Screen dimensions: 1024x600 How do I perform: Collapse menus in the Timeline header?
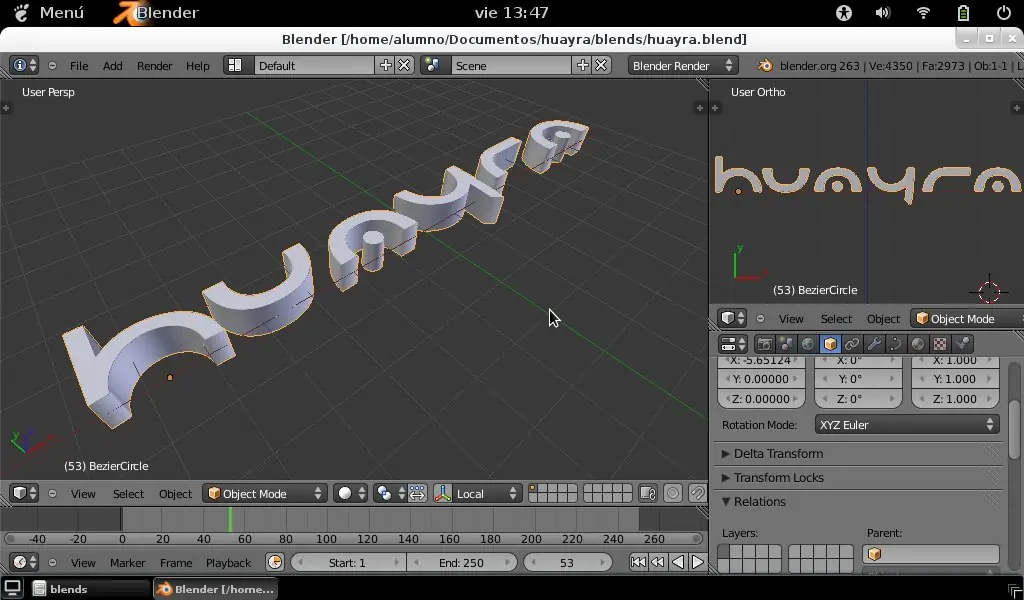(52, 562)
